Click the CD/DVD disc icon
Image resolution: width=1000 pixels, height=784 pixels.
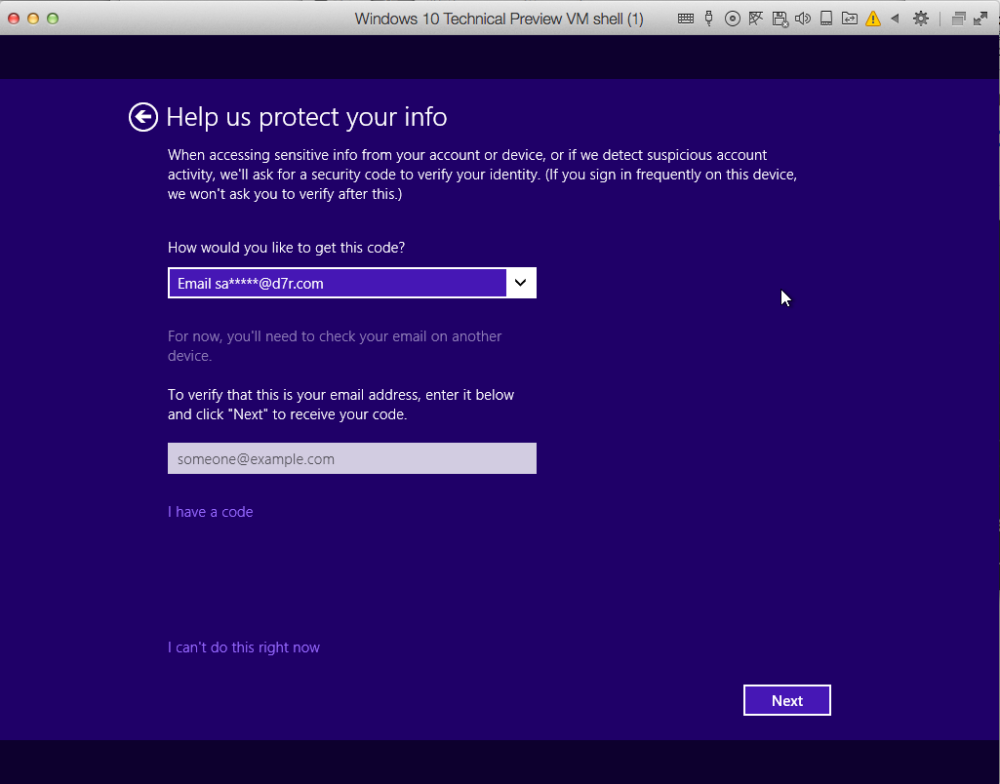(x=732, y=18)
